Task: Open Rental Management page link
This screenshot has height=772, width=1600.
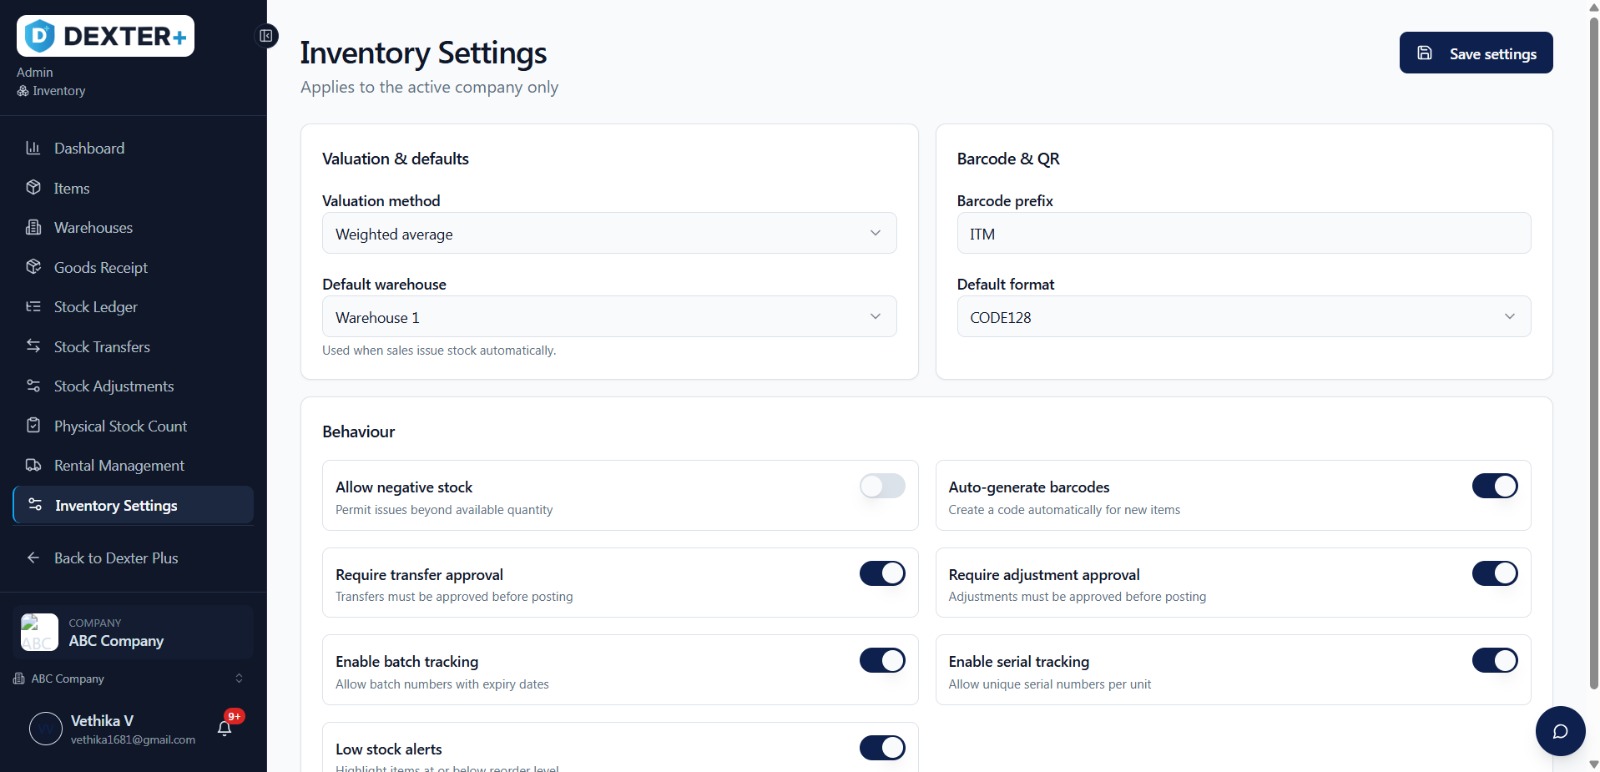Action: (133, 465)
